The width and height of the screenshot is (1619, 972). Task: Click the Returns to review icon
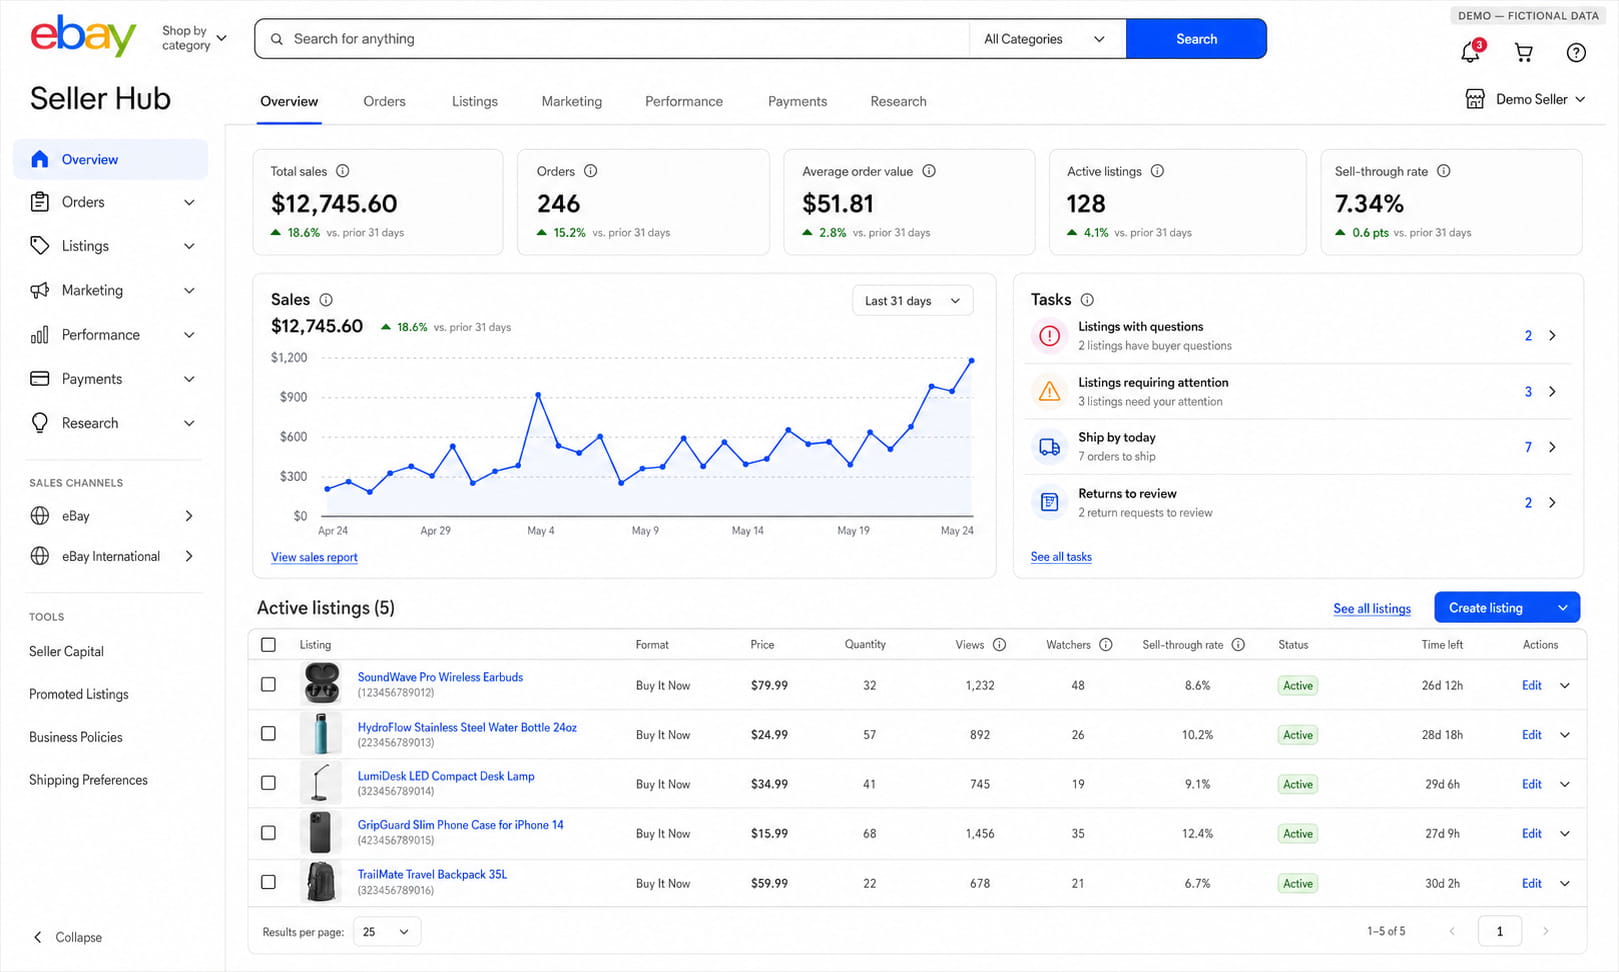pos(1049,502)
